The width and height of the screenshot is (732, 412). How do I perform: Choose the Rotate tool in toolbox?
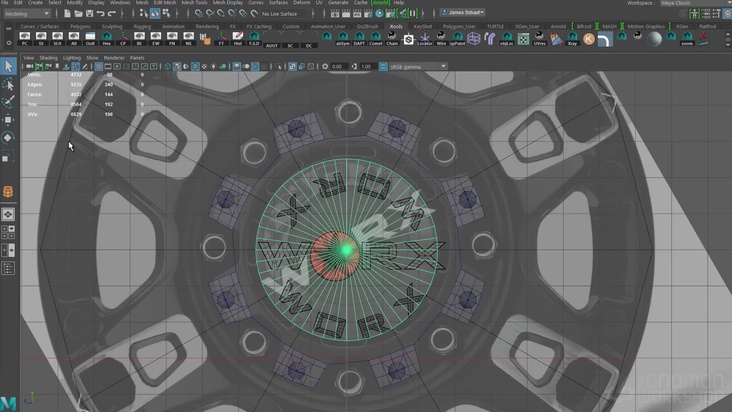pos(8,138)
